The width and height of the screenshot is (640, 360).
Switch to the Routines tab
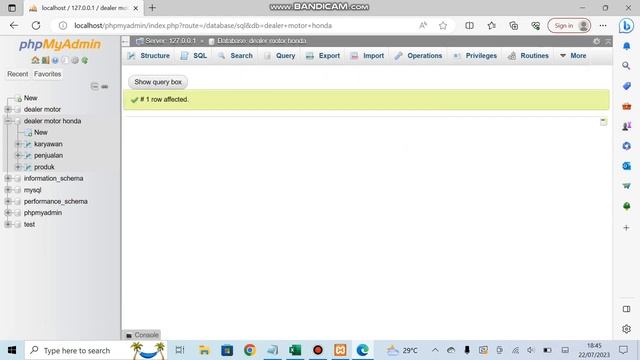click(529, 56)
